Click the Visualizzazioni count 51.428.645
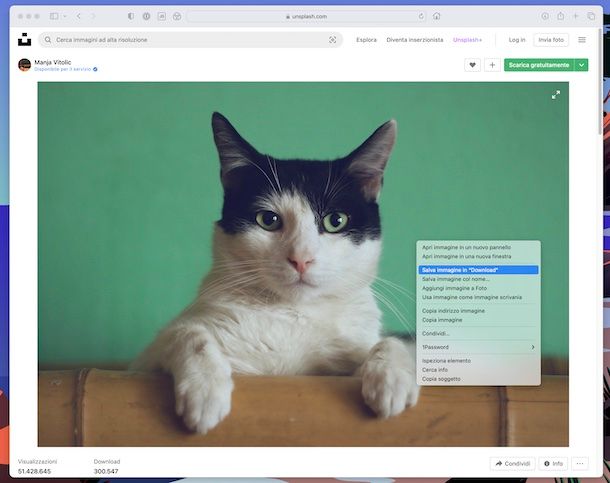Screen dimensions: 610x483 (34, 471)
